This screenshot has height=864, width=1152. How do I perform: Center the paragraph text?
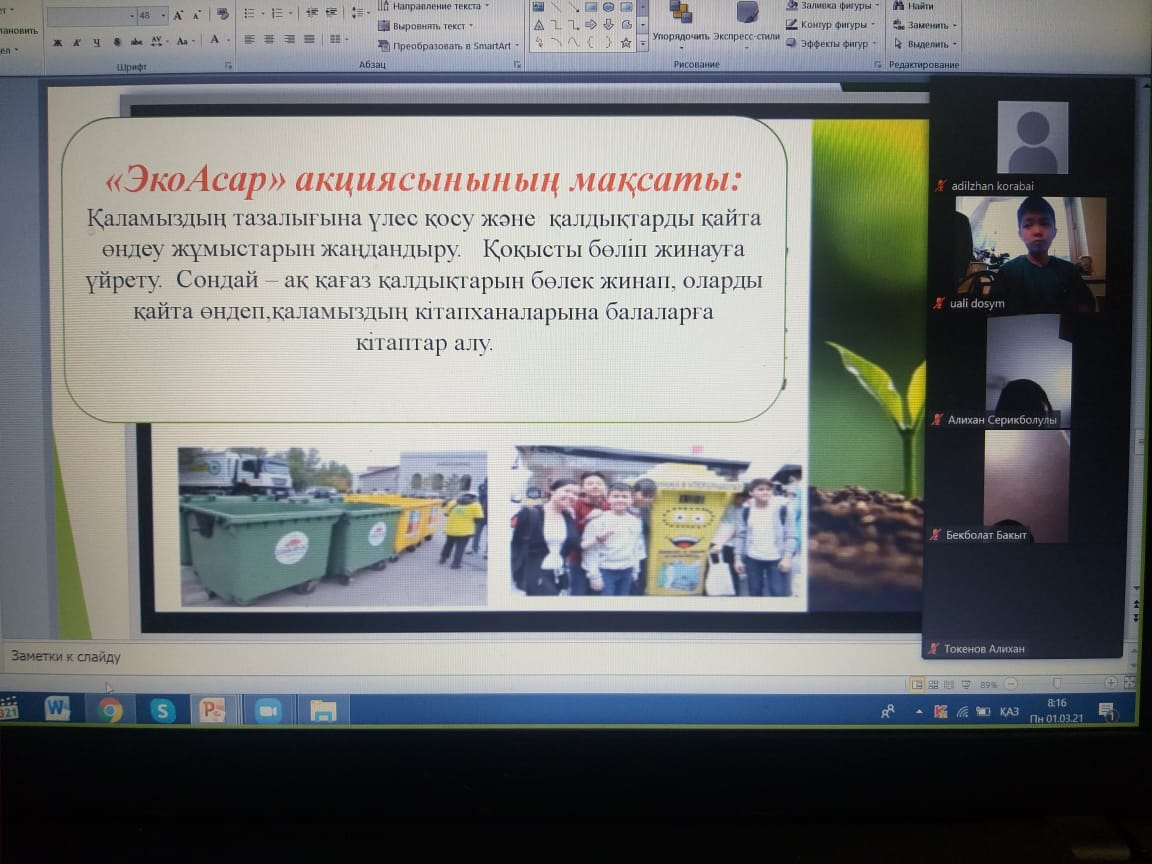(270, 40)
